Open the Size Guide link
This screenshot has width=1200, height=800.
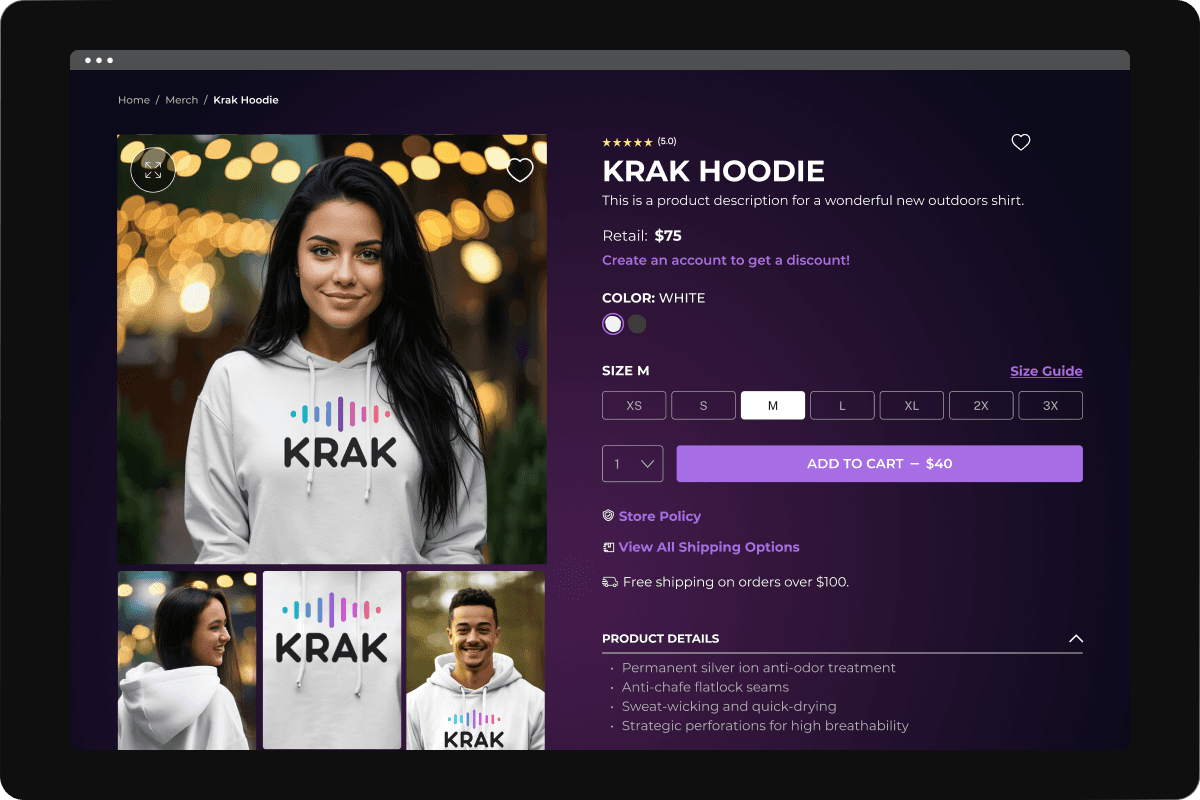pos(1046,371)
